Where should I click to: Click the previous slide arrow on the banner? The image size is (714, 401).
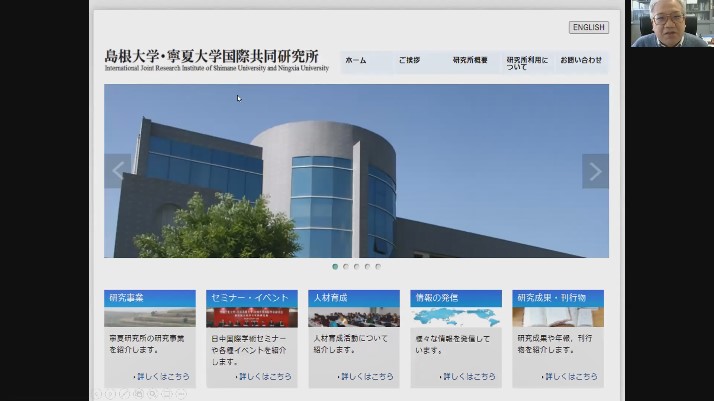(x=117, y=171)
